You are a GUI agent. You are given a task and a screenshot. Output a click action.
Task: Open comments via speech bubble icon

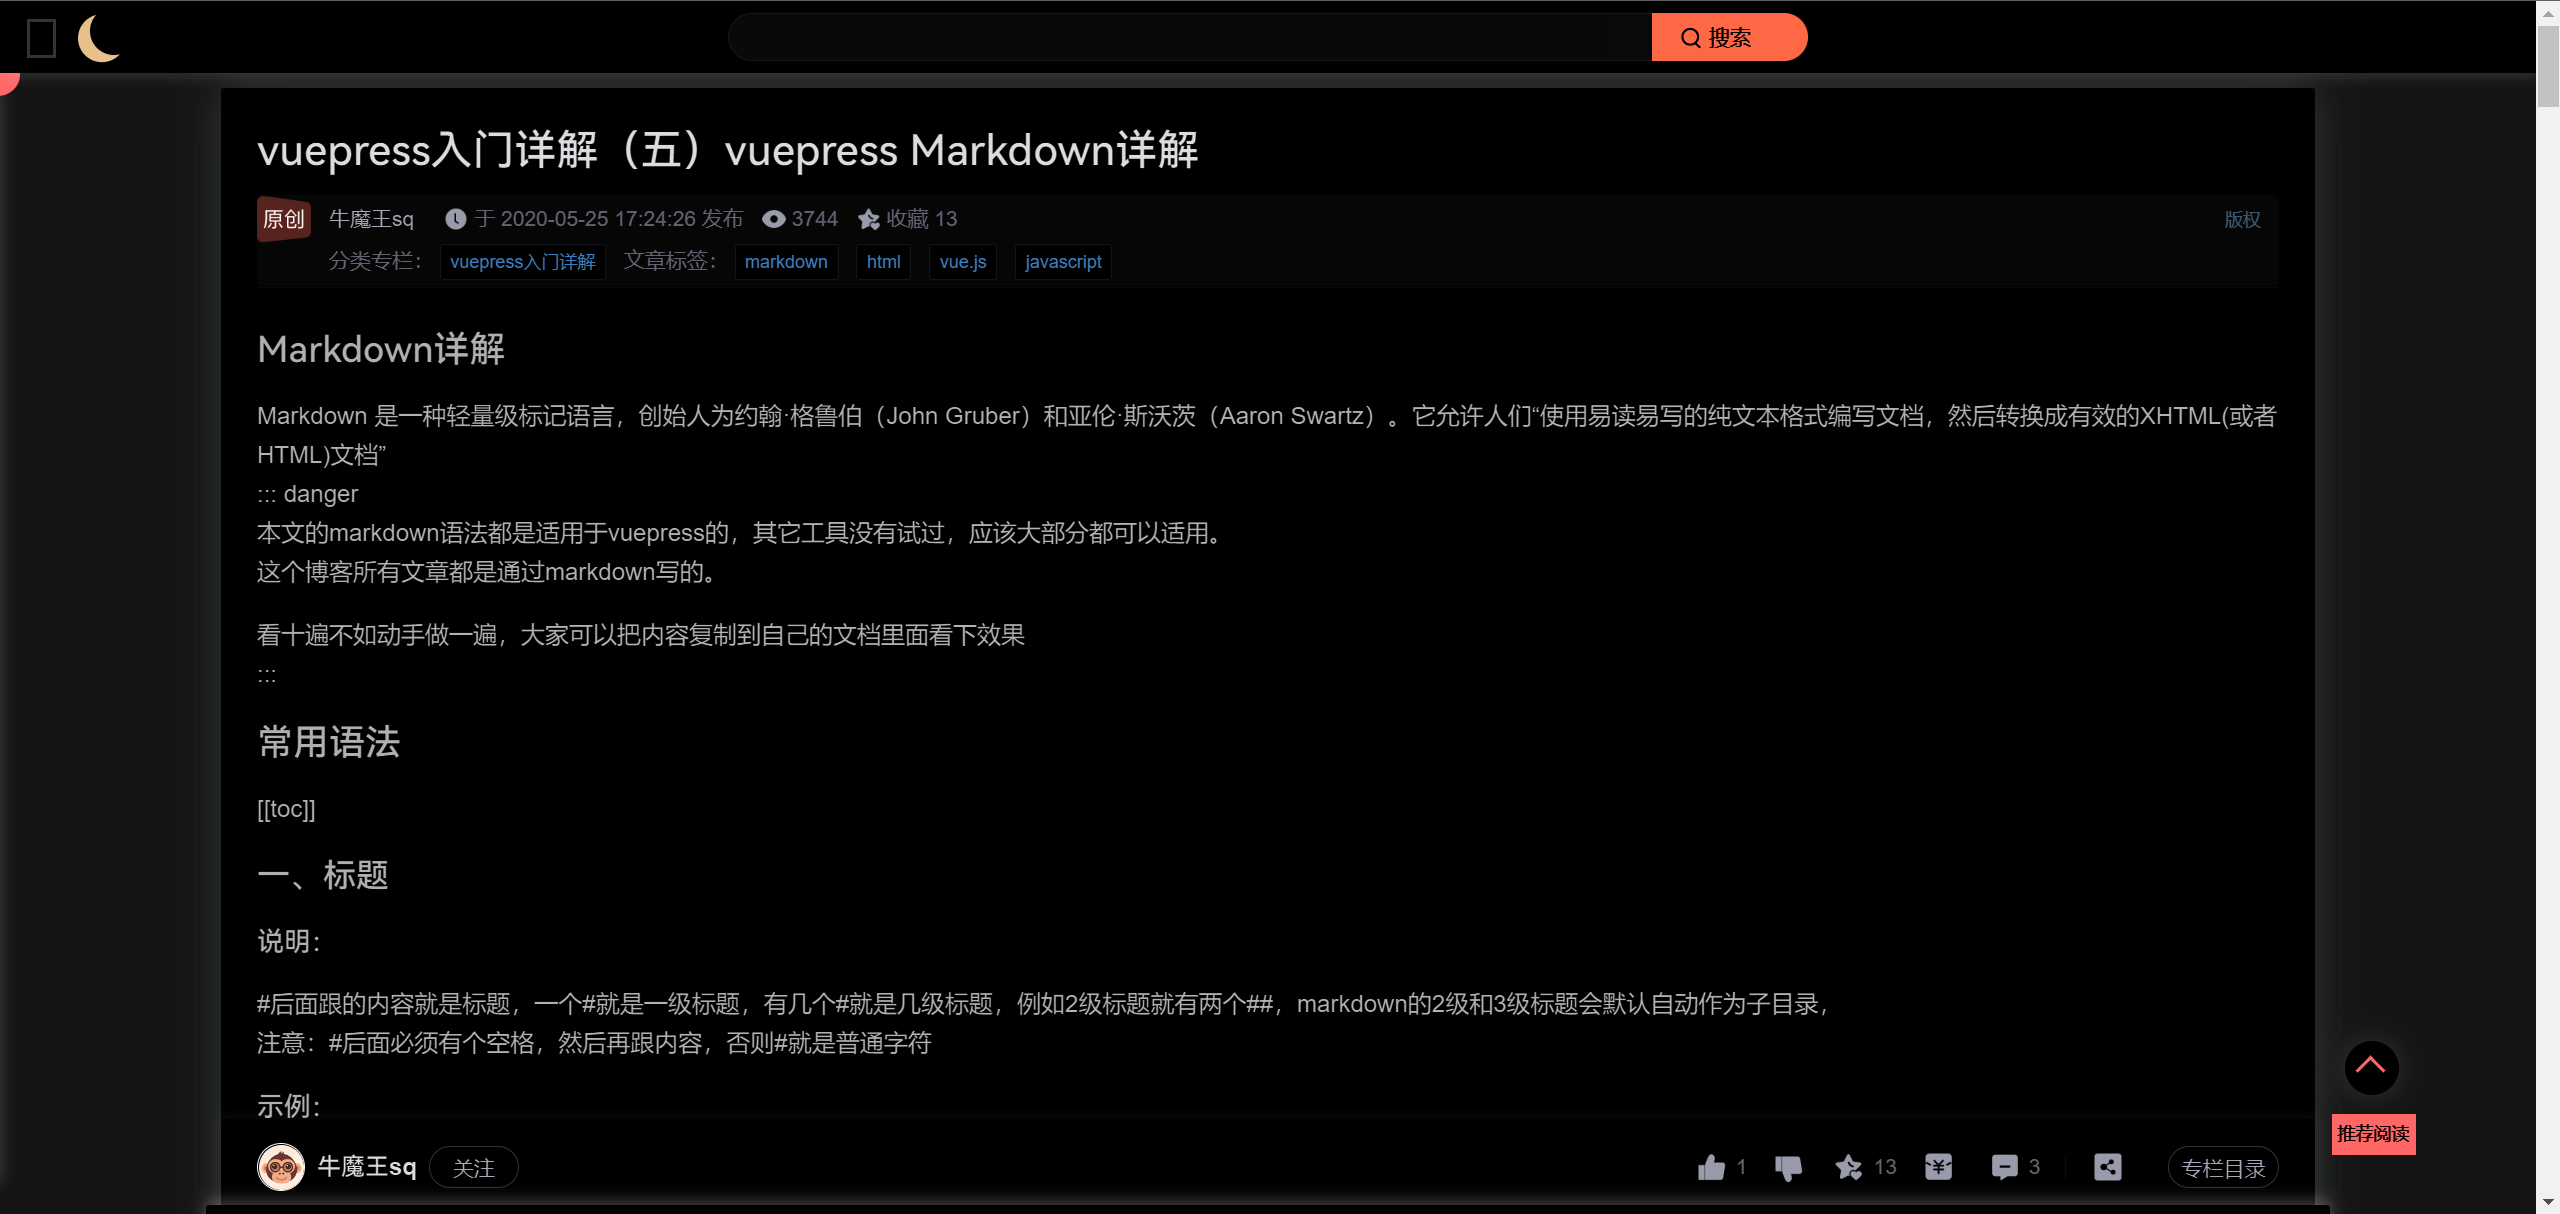(x=2004, y=1167)
